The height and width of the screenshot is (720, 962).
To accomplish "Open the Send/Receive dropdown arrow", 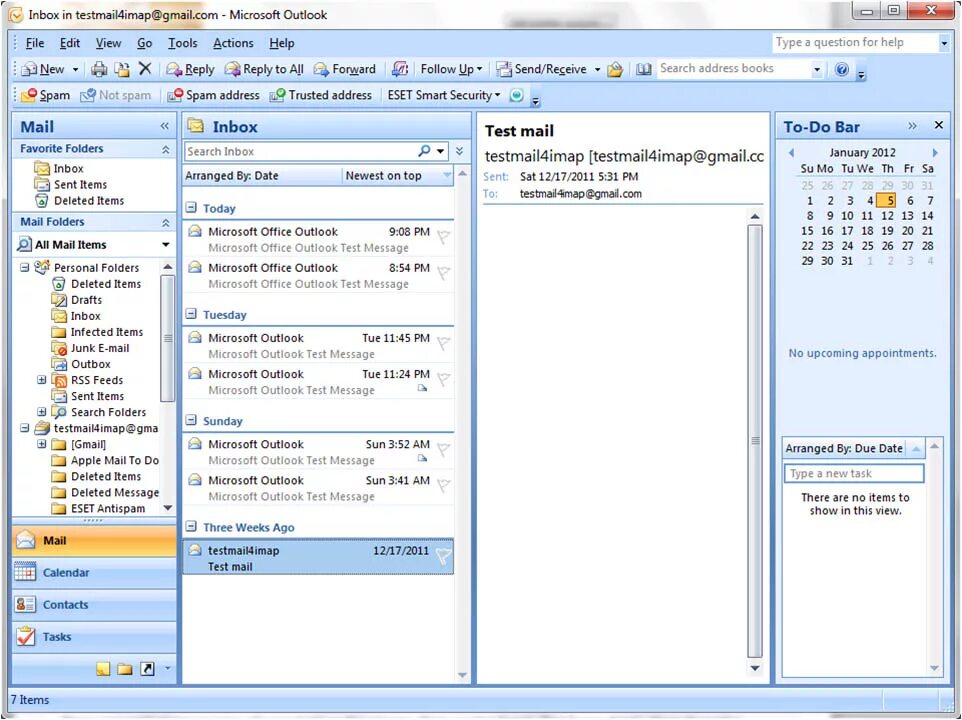I will 597,69.
